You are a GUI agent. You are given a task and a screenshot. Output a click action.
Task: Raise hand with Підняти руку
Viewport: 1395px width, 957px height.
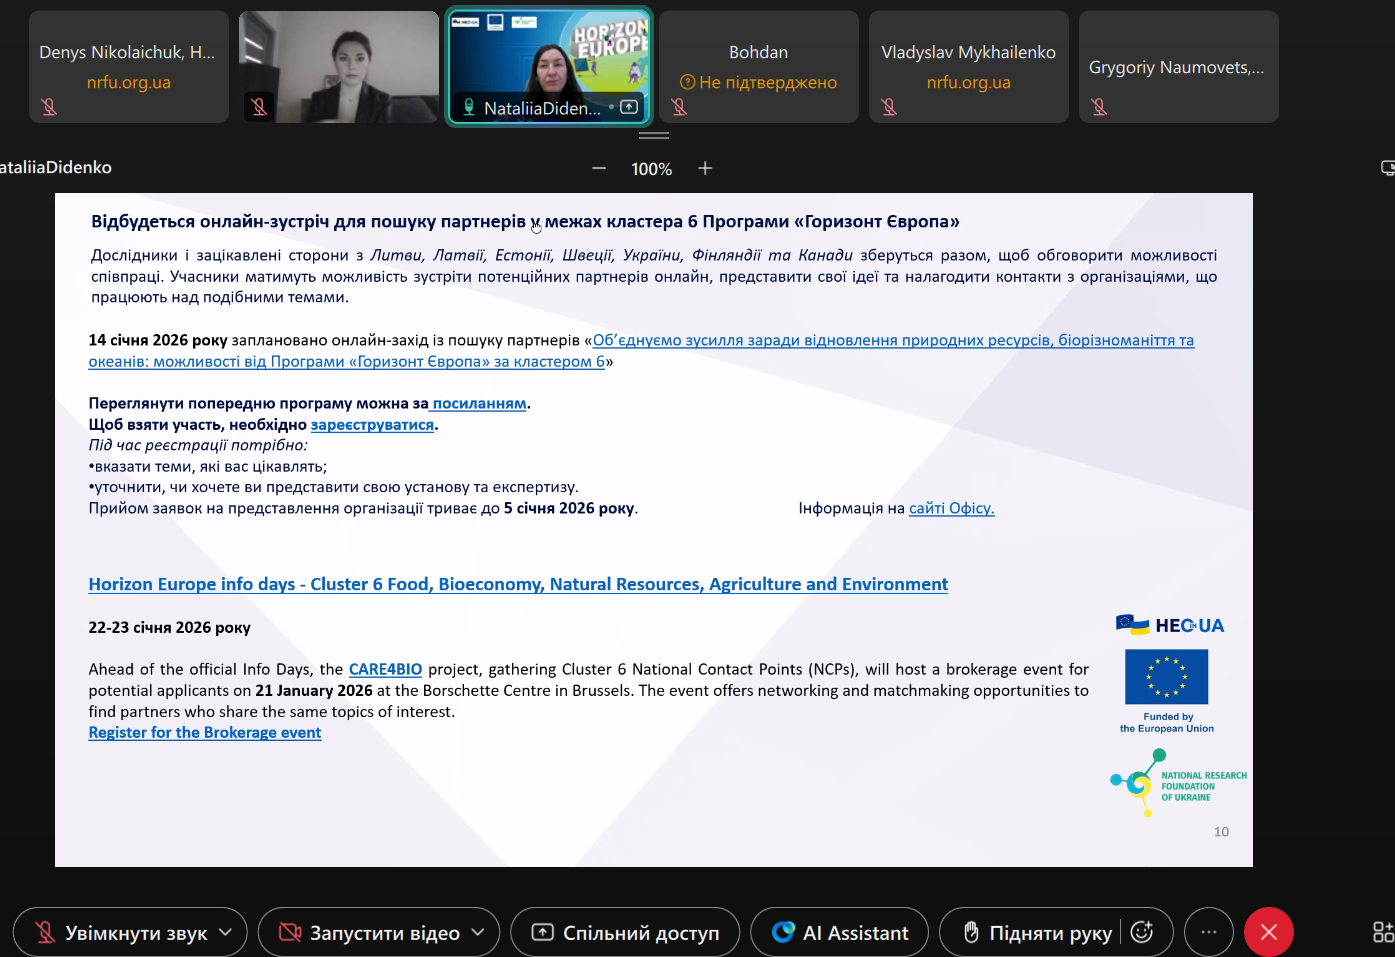tap(1036, 933)
